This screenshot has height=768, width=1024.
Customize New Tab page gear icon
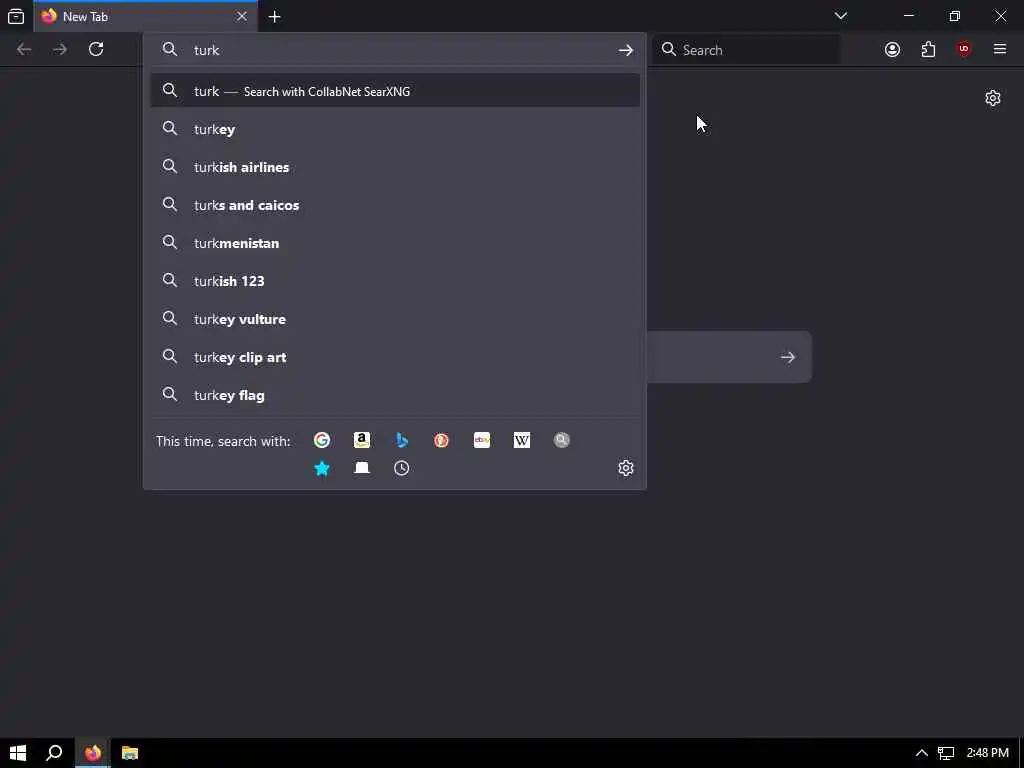coord(993,98)
